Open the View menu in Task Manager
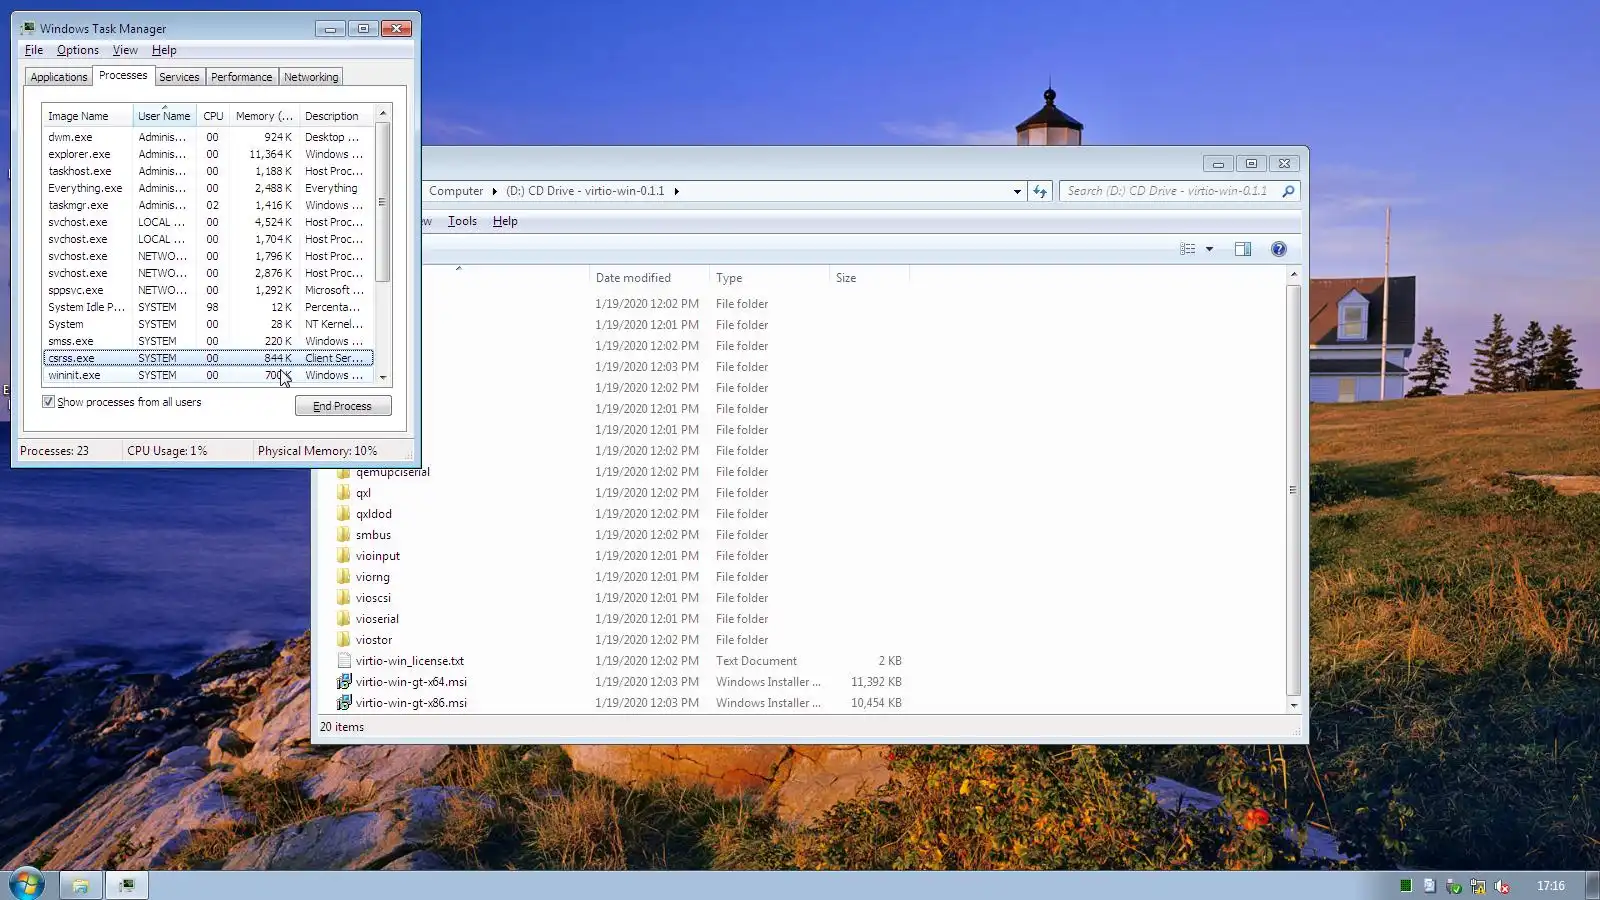 point(125,50)
